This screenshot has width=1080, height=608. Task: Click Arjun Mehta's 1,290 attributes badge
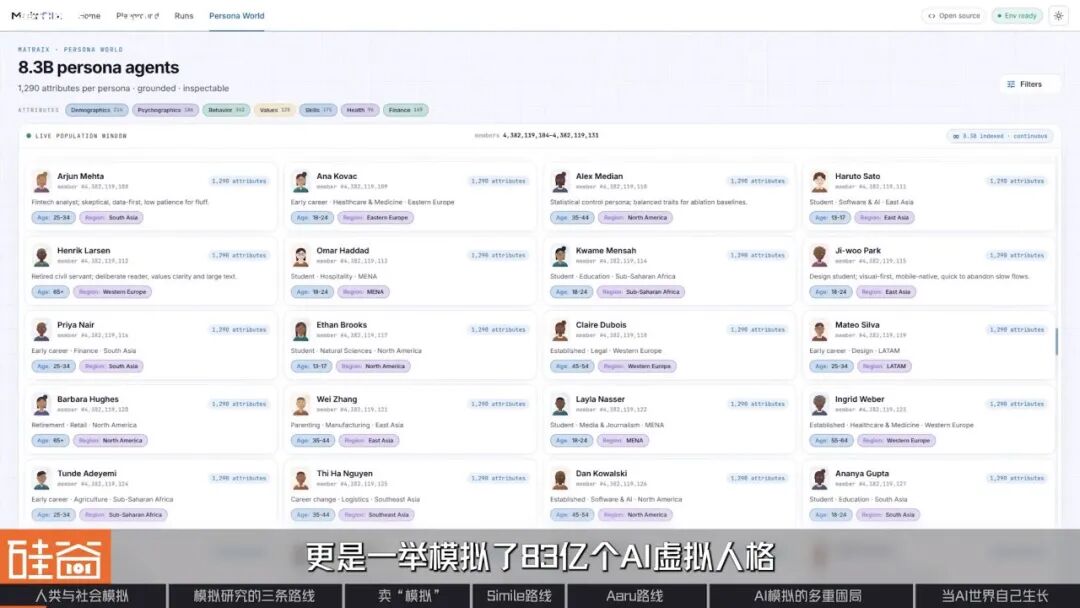pos(239,181)
